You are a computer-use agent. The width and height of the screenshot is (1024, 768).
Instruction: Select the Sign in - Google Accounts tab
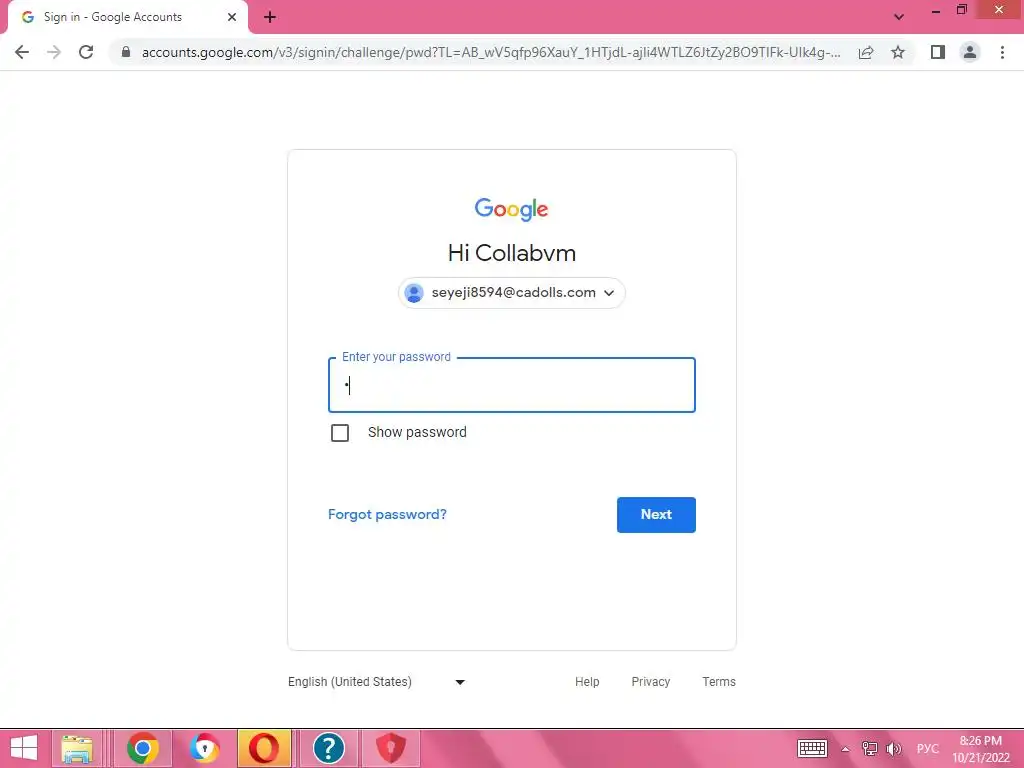[127, 17]
